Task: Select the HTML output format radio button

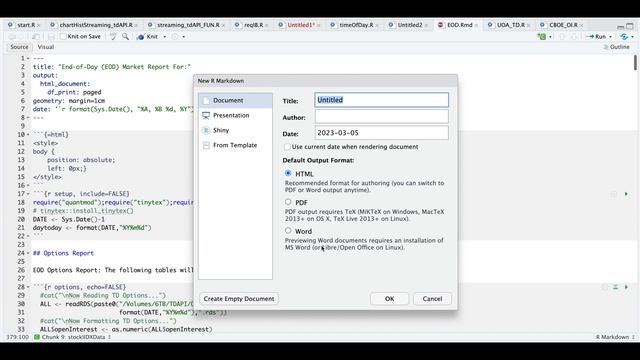Action: [x=288, y=173]
